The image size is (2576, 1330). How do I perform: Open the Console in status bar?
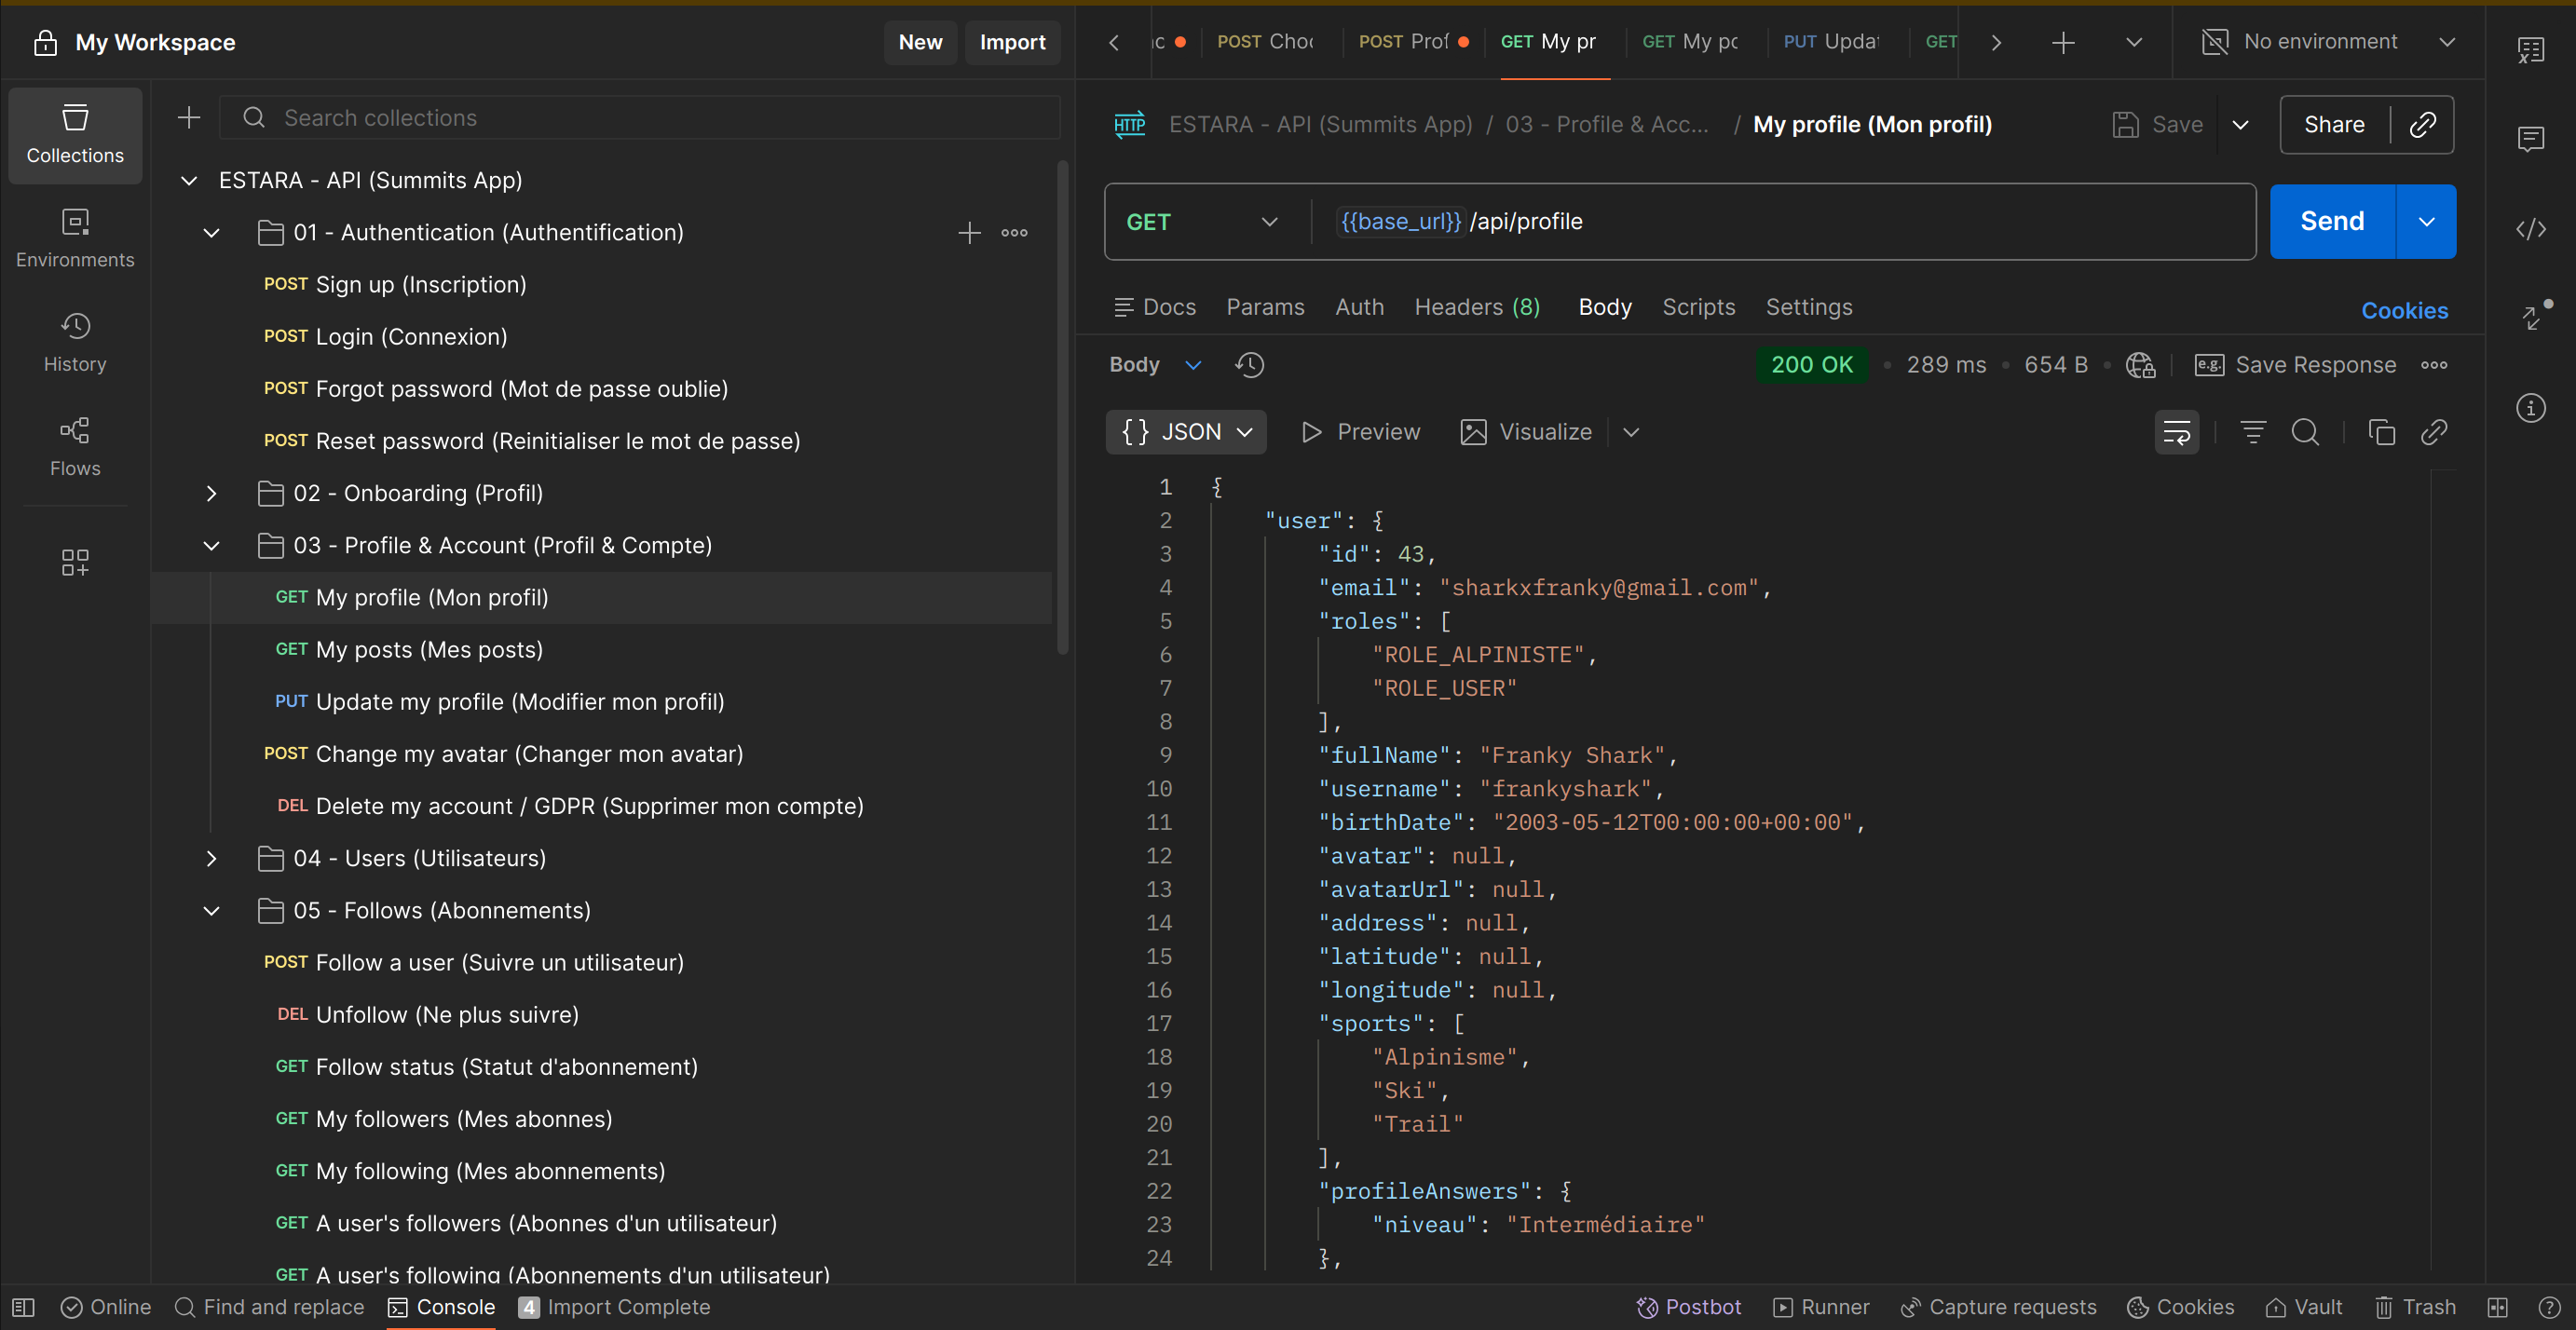click(442, 1307)
